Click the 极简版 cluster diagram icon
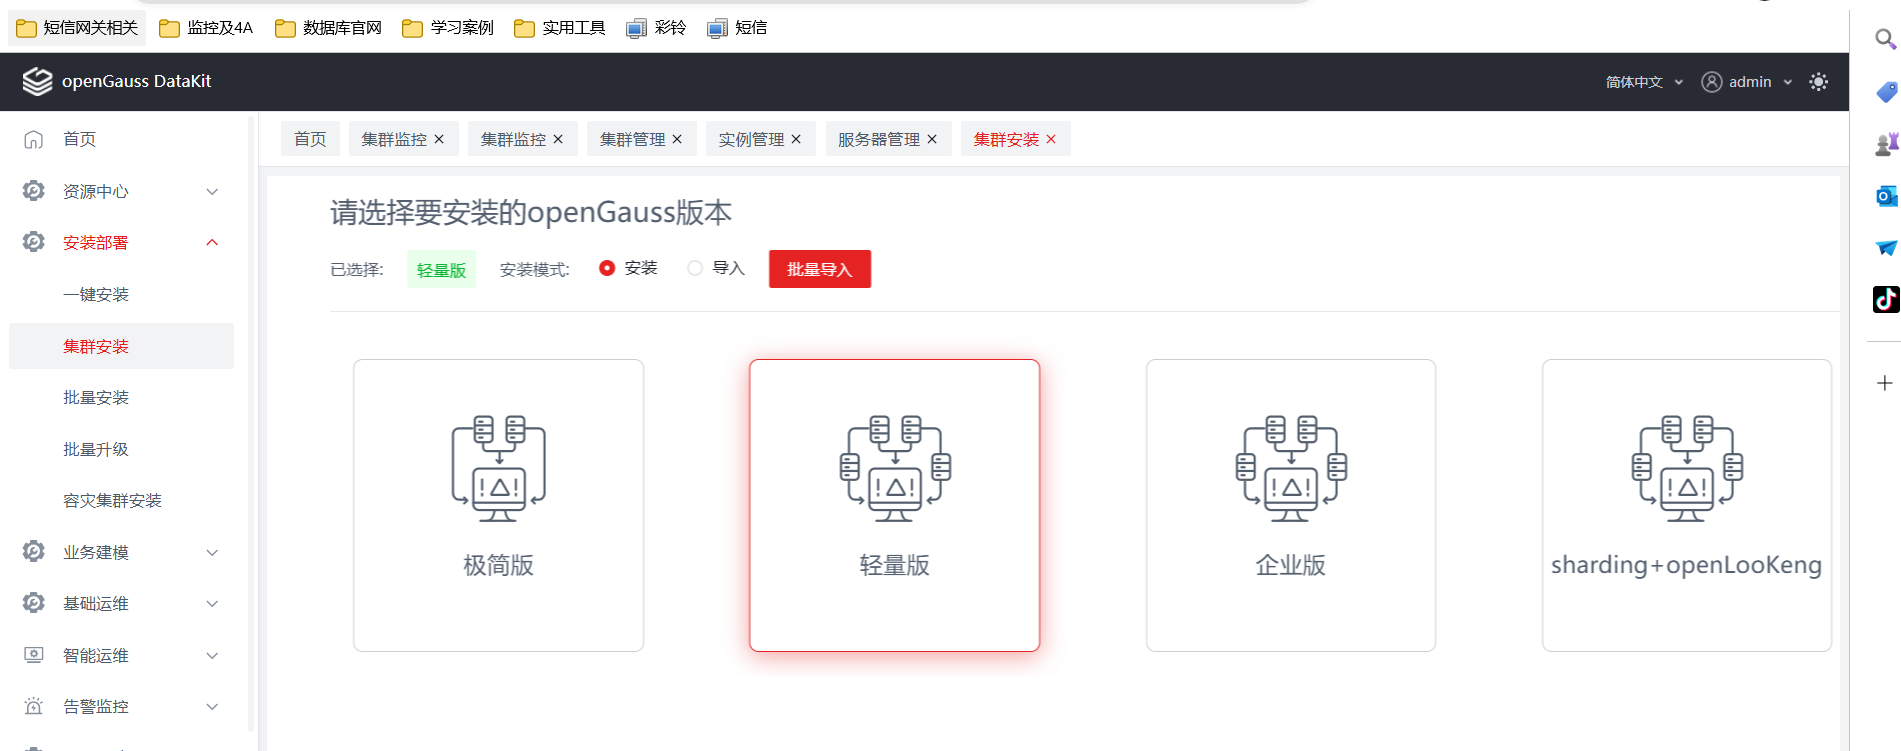The height and width of the screenshot is (751, 1901). click(x=498, y=468)
